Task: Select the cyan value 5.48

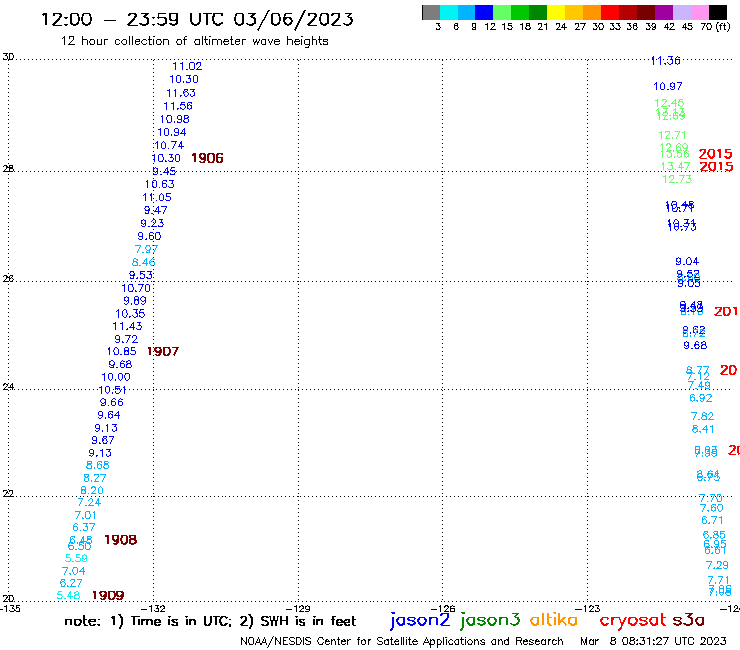Action: [x=68, y=596]
